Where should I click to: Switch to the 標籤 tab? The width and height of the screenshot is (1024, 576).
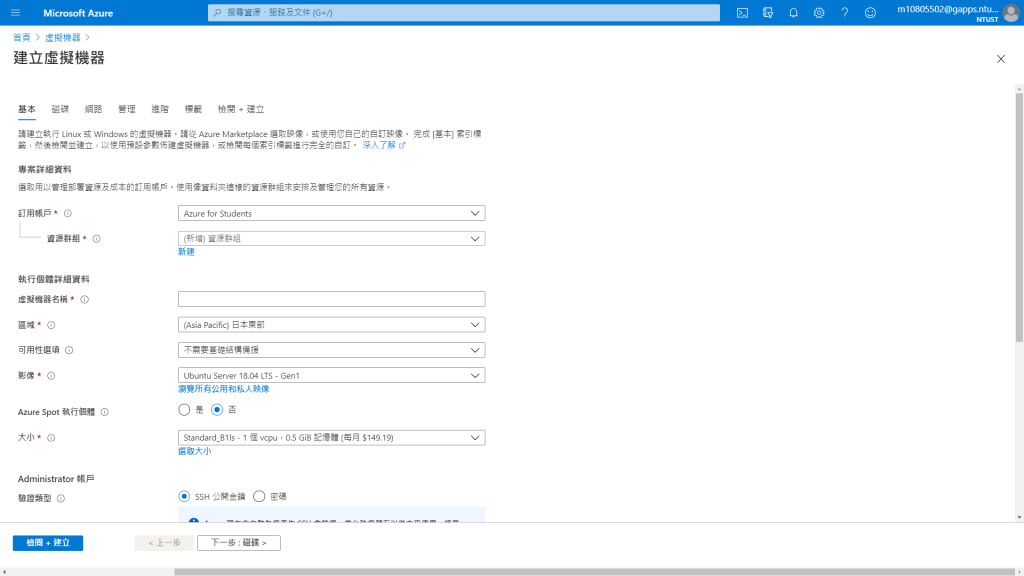[x=193, y=109]
